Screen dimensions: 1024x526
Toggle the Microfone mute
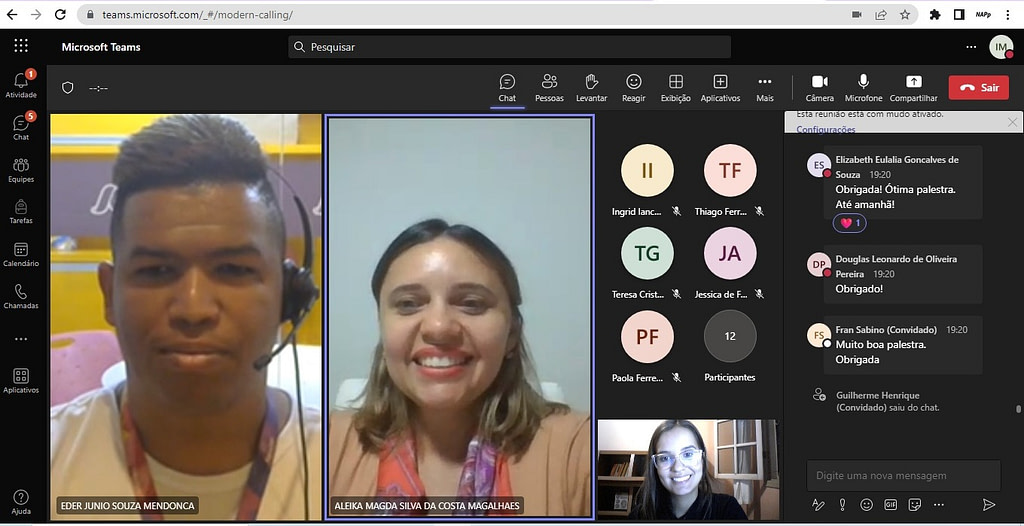pos(863,88)
